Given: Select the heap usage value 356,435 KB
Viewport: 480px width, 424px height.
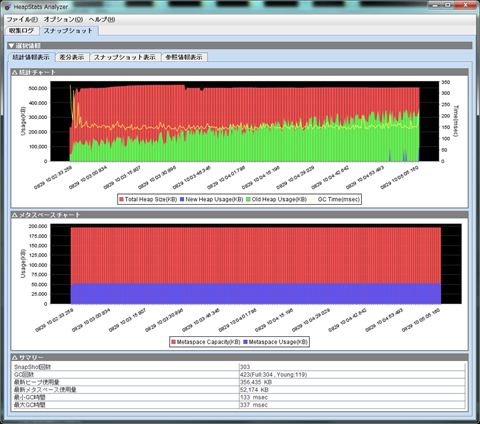Looking at the screenshot, I should (256, 382).
